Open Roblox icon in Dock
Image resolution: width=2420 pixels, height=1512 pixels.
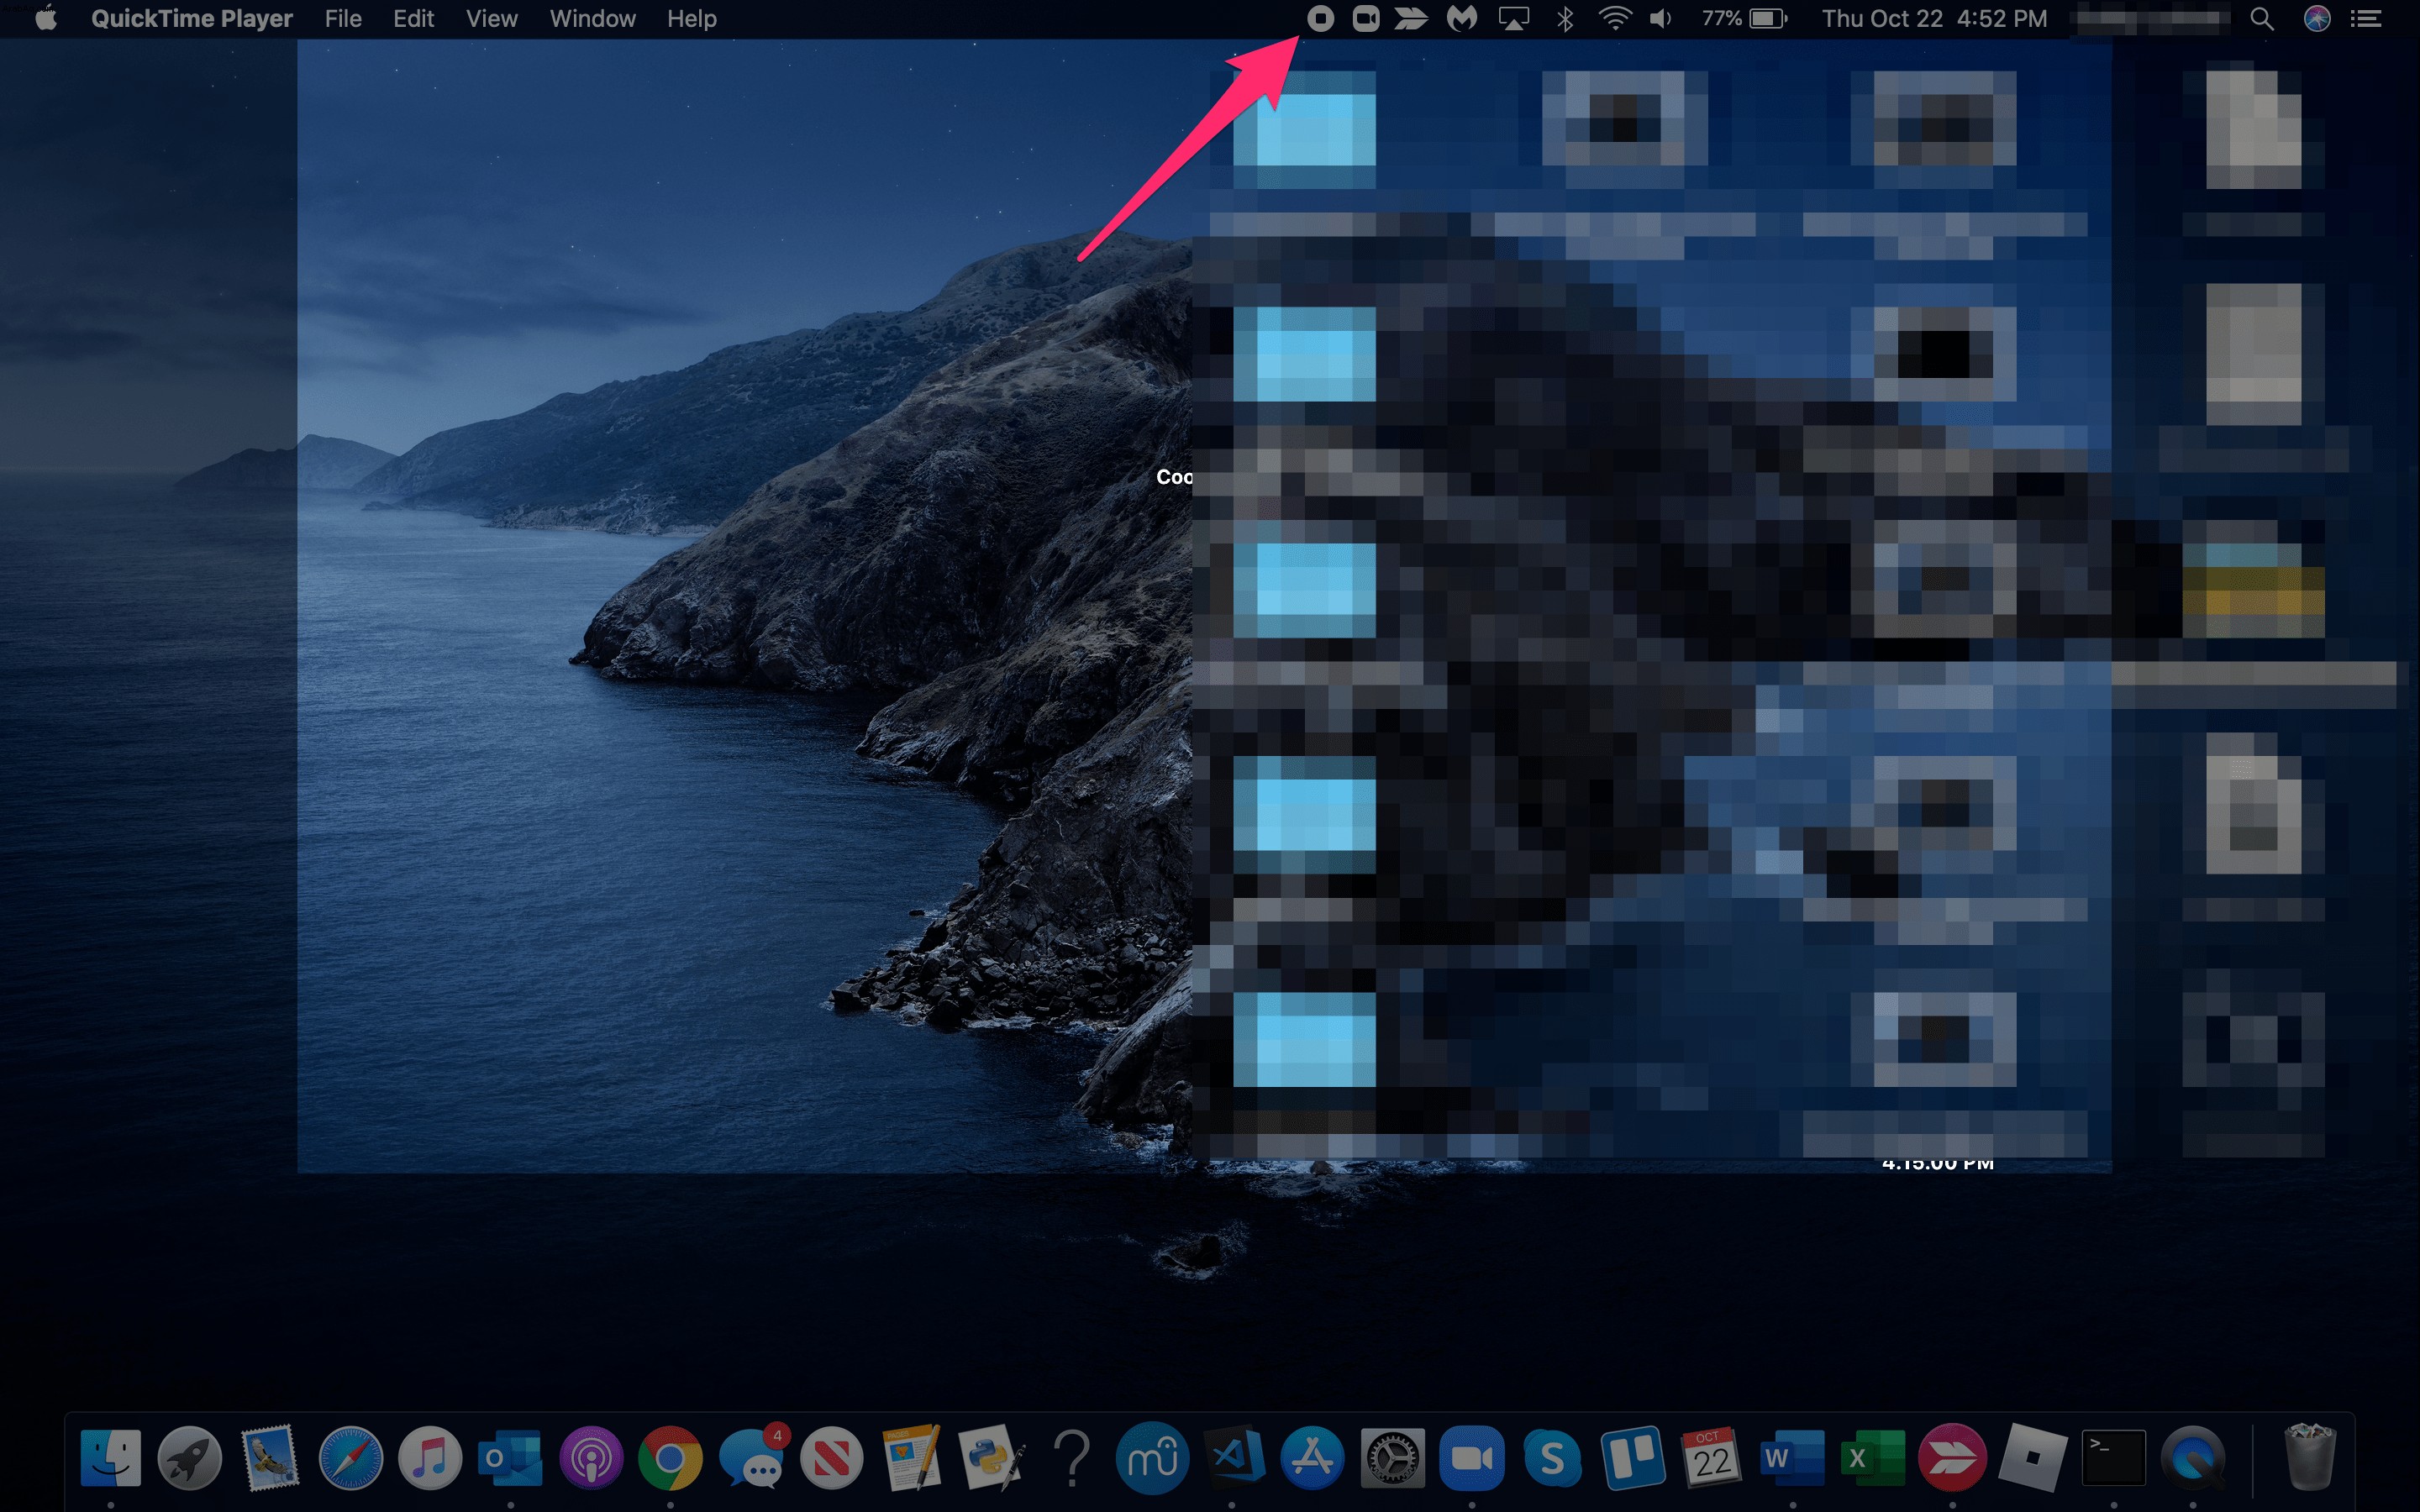(x=2032, y=1457)
